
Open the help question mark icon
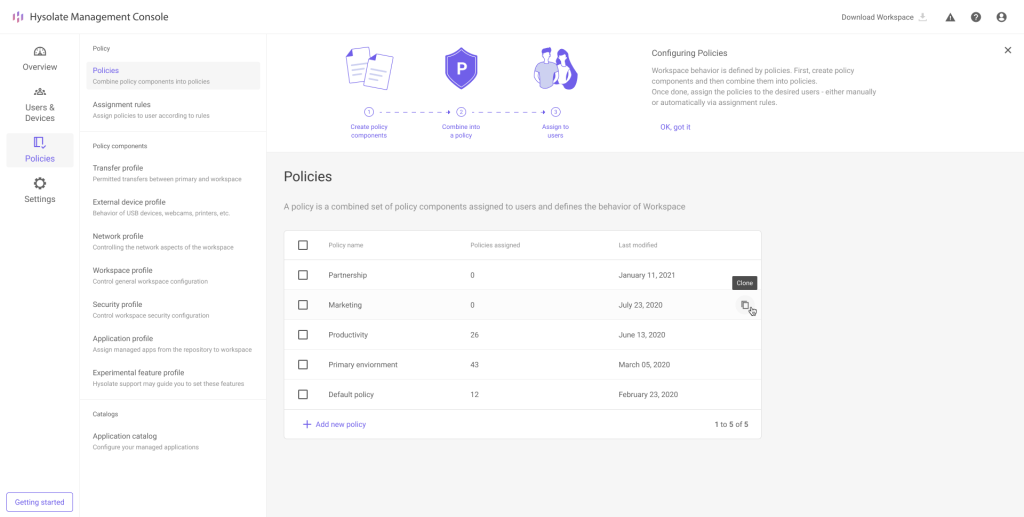(976, 17)
